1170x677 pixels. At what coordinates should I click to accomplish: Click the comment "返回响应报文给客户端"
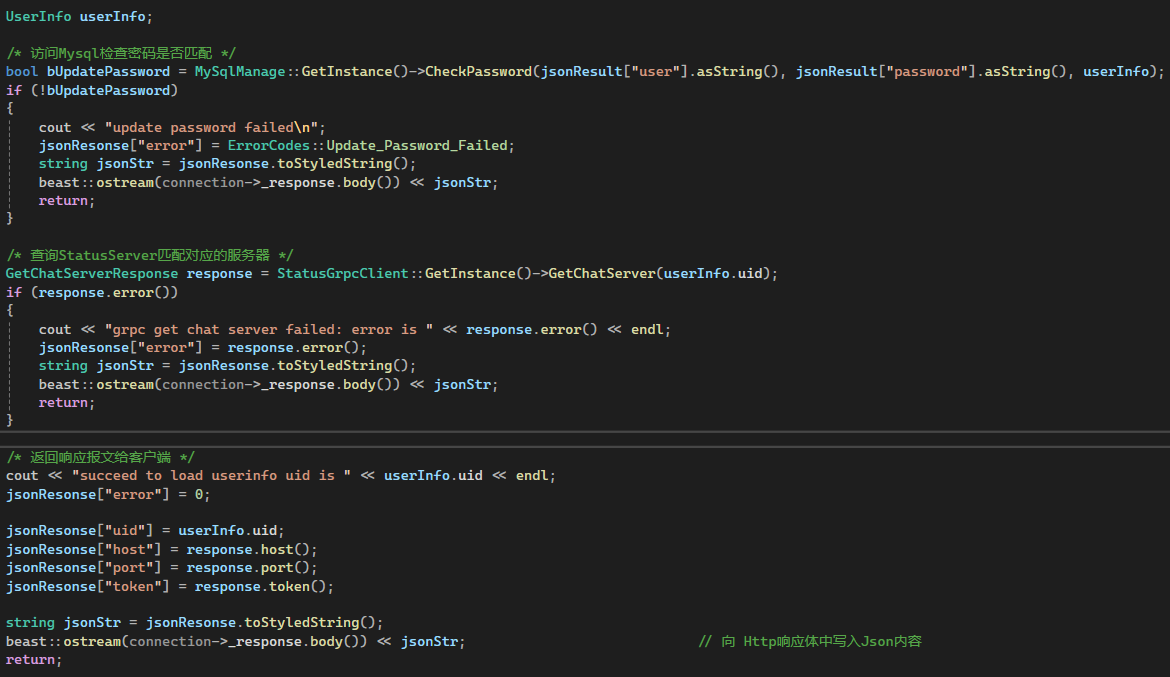coord(100,458)
